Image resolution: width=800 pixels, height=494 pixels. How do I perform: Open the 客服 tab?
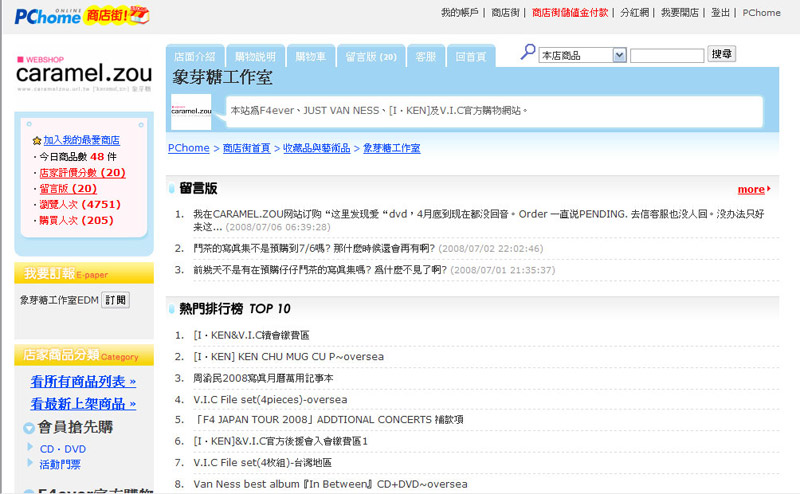pyautogui.click(x=426, y=56)
